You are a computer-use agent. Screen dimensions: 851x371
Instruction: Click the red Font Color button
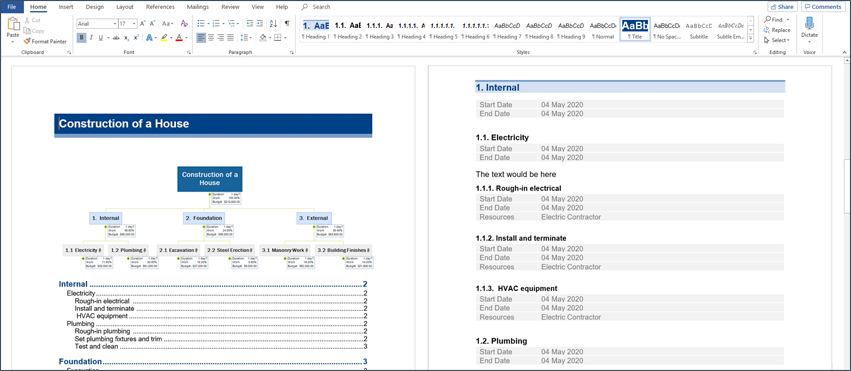coord(179,37)
